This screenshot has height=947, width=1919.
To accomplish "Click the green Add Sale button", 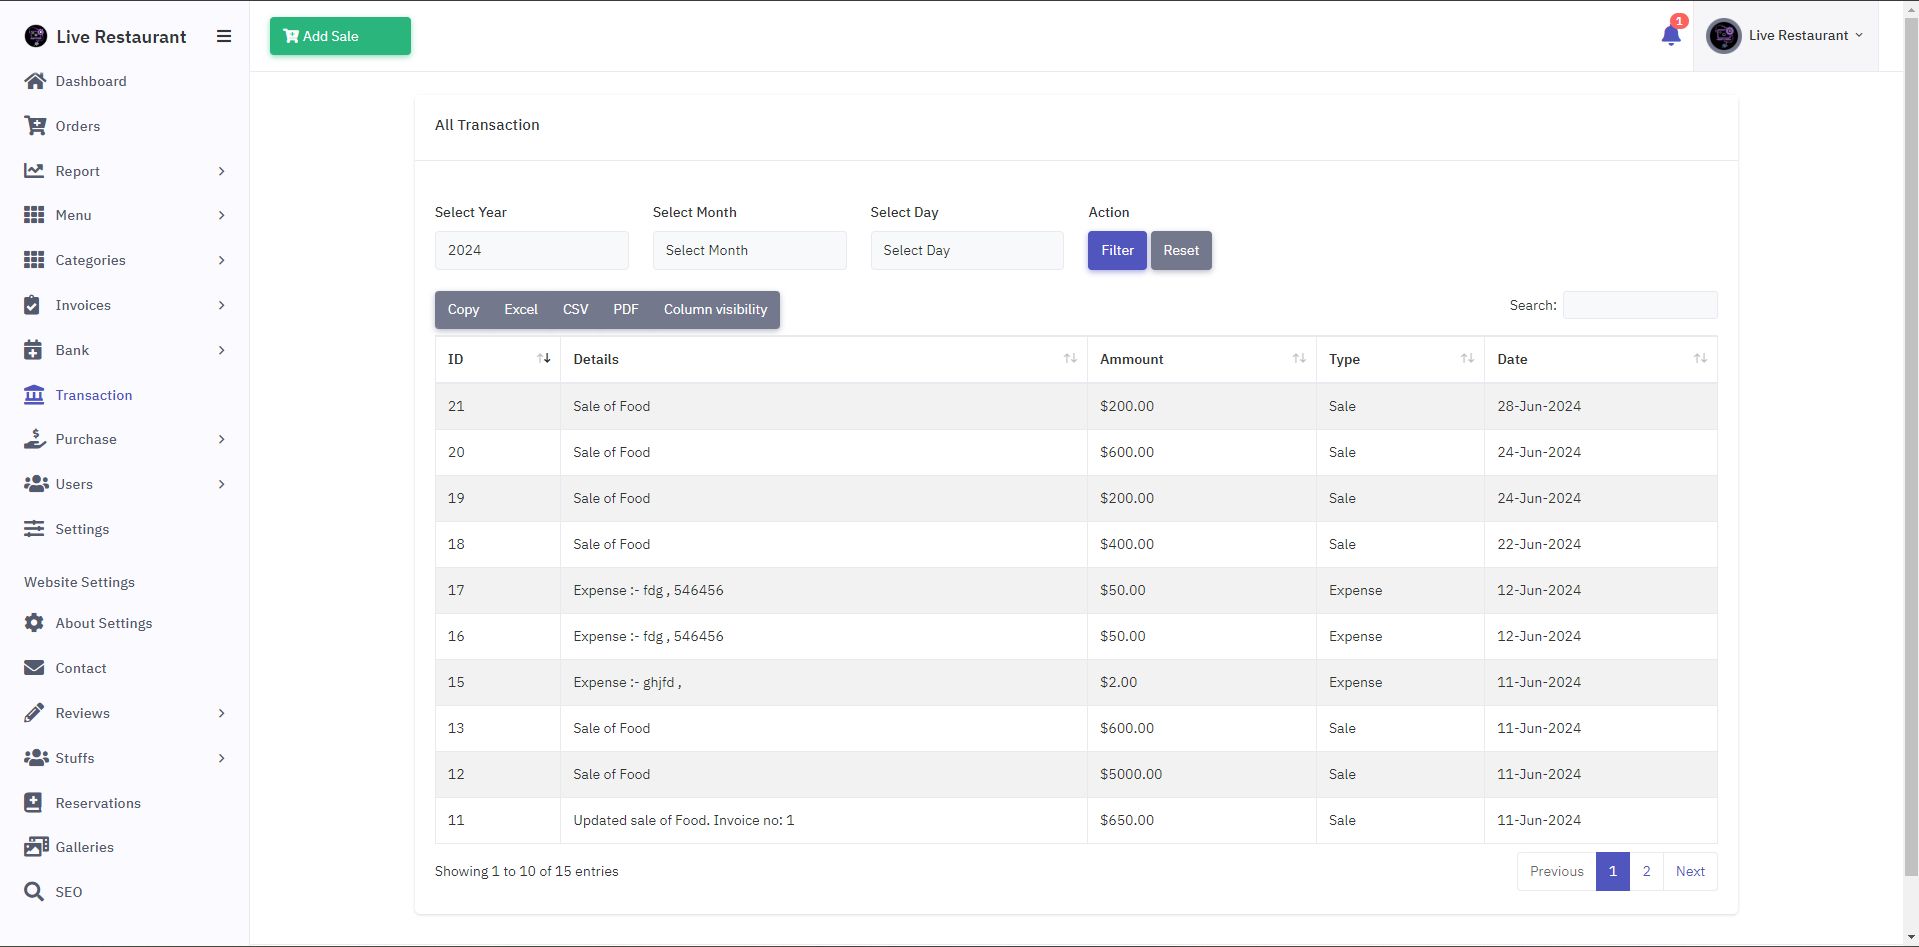I will (x=340, y=36).
